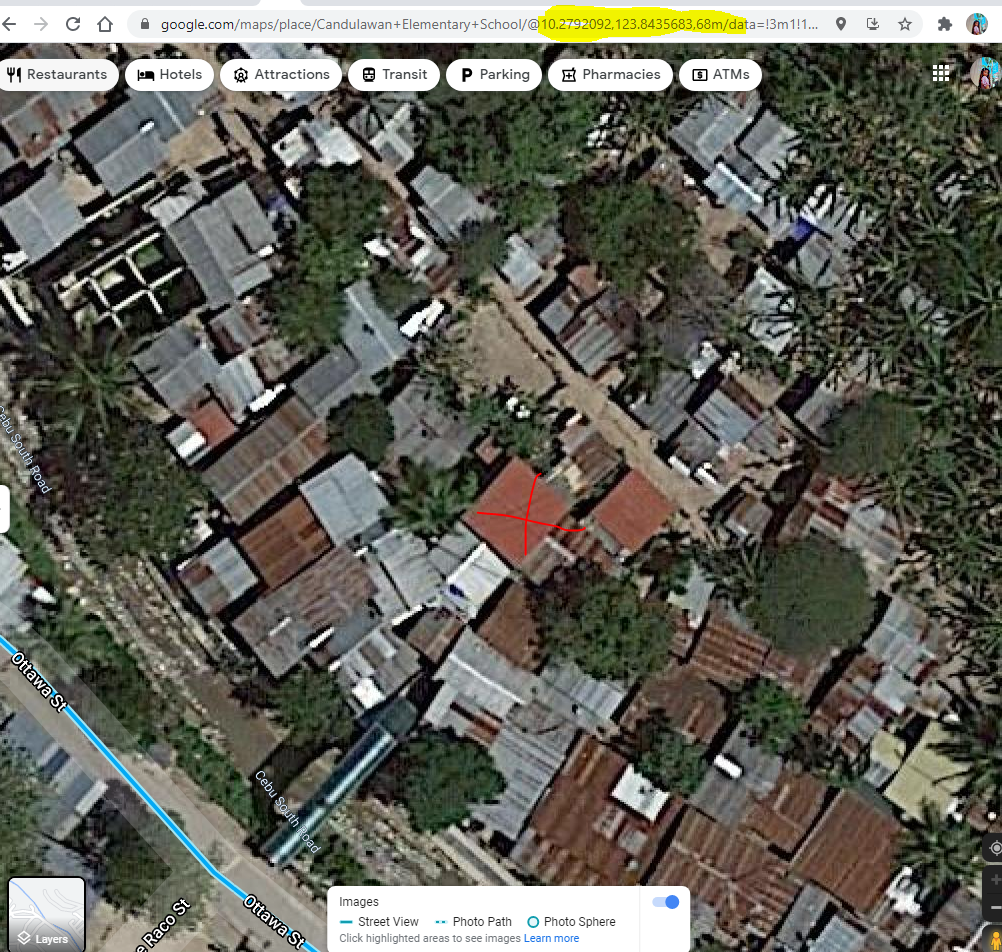Open the Learn more link

pyautogui.click(x=551, y=938)
